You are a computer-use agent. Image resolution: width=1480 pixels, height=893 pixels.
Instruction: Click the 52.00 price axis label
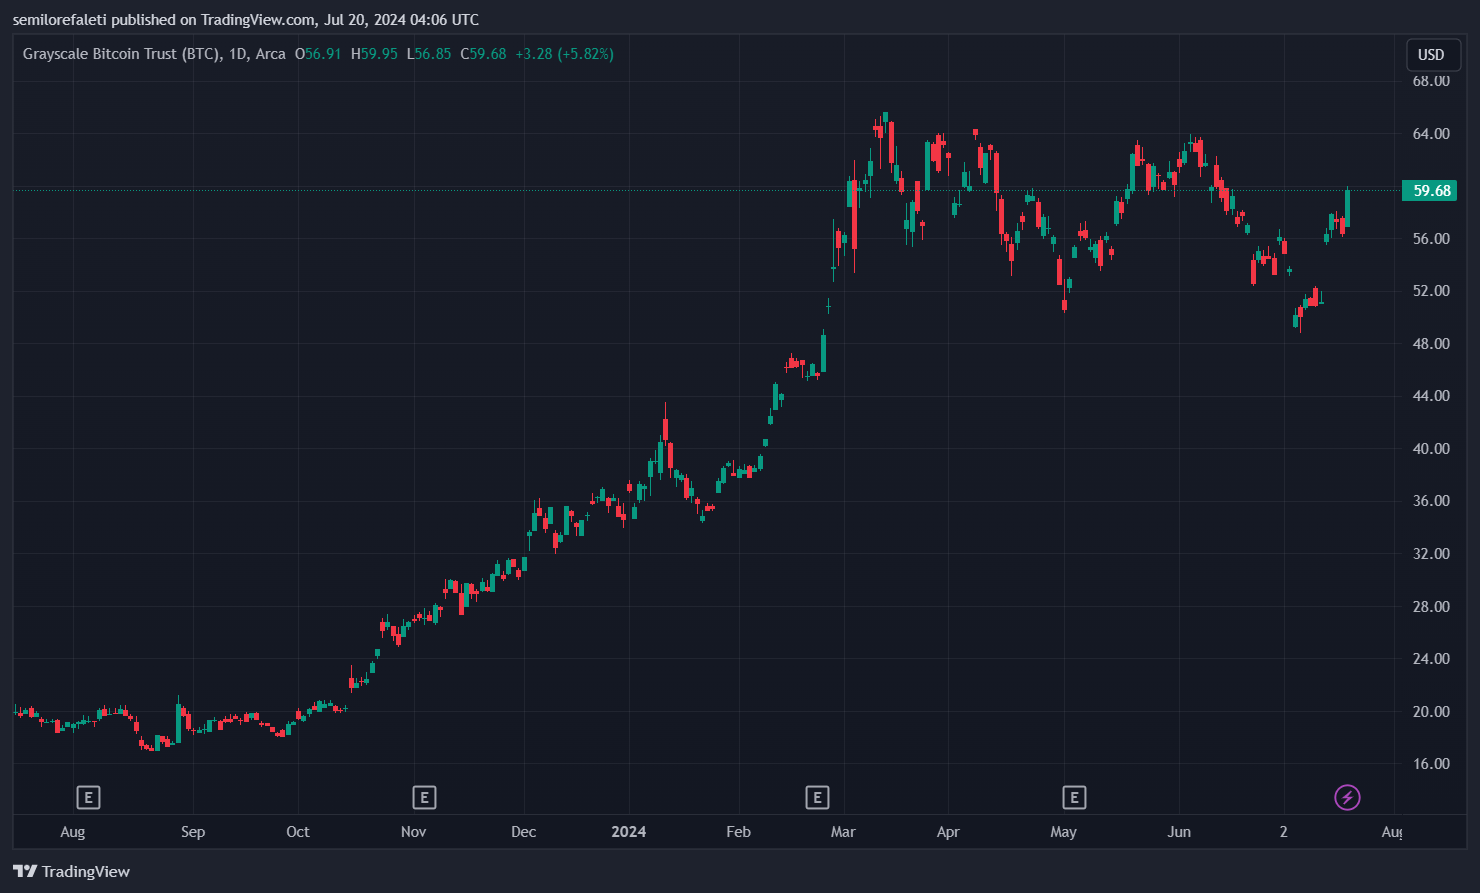[x=1431, y=291]
